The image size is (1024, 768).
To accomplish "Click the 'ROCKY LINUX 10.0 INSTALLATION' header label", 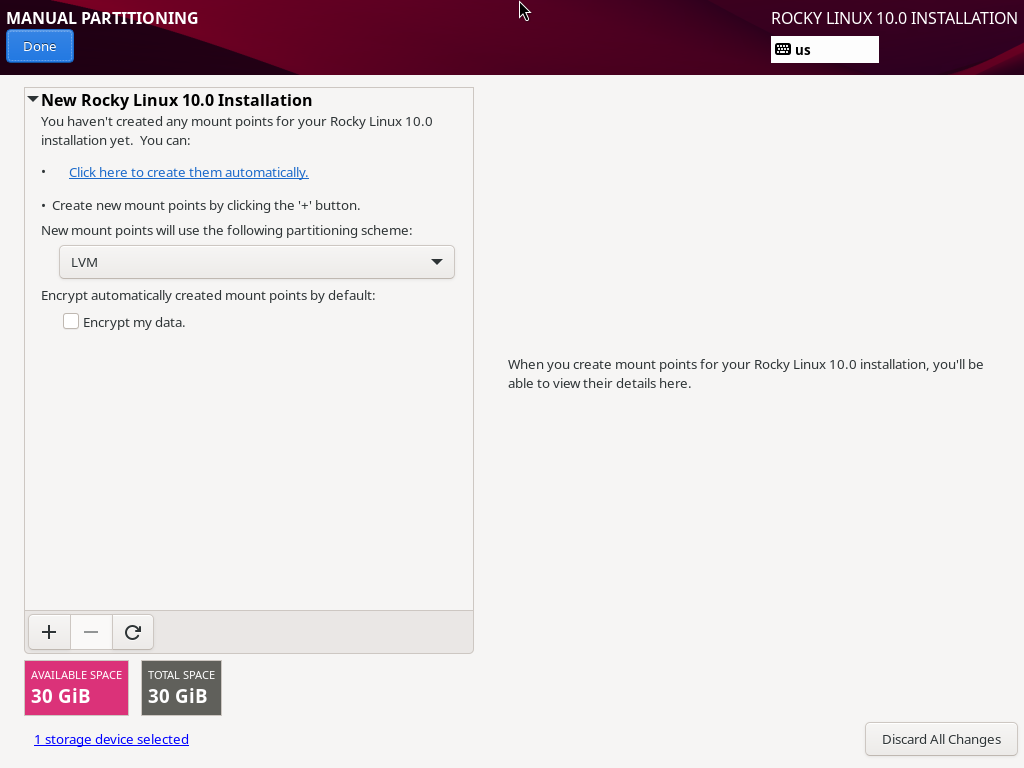I will coord(894,18).
